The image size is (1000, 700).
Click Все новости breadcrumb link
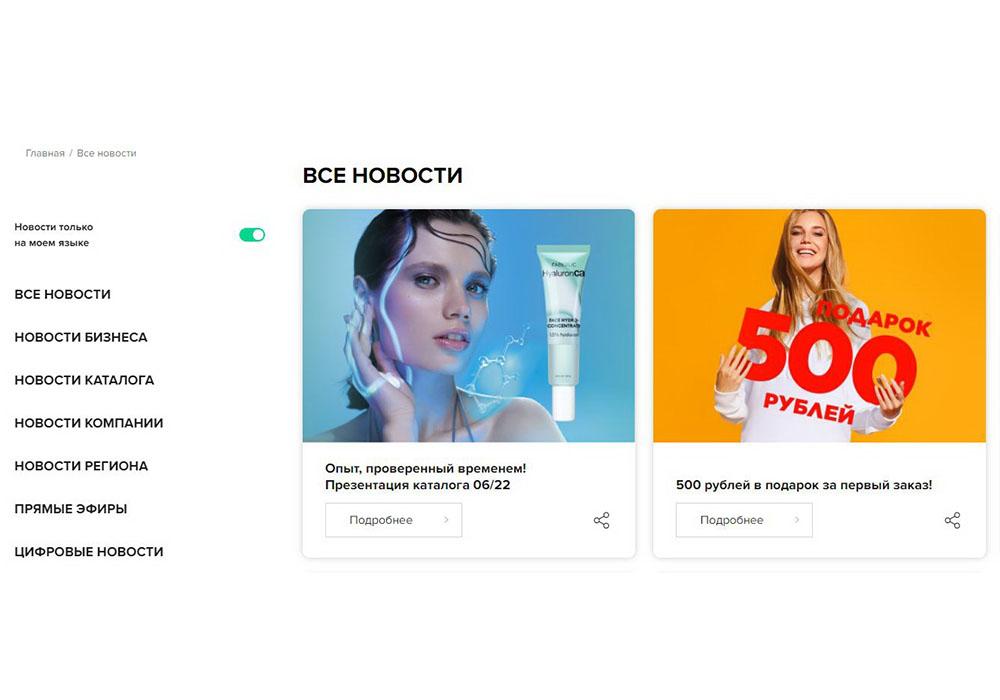tap(107, 153)
